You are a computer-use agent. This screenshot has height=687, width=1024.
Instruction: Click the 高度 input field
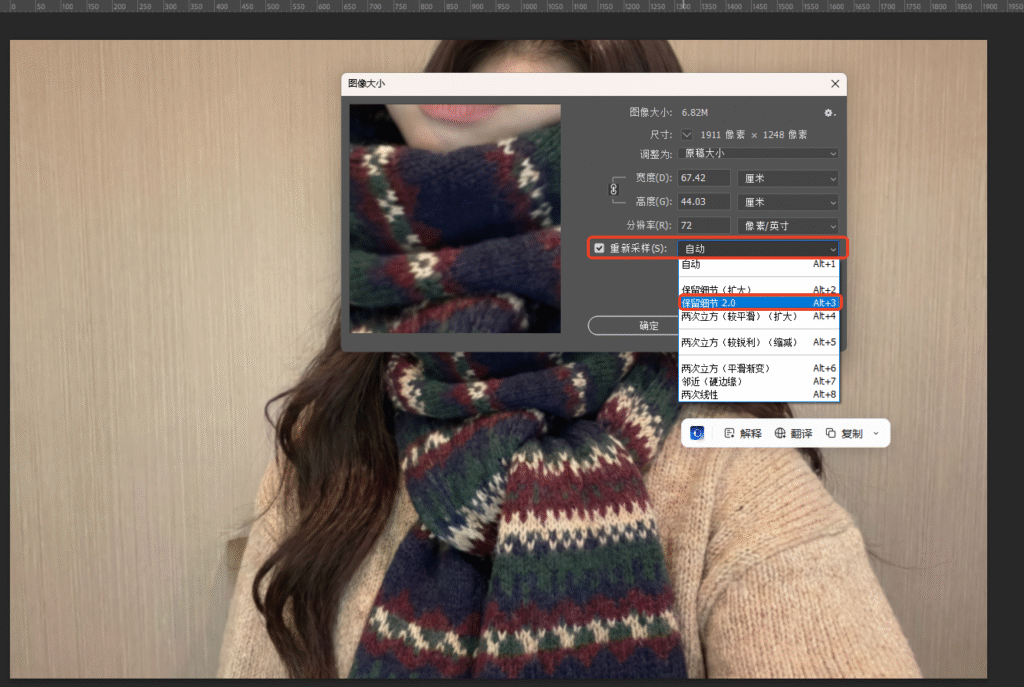(x=703, y=202)
